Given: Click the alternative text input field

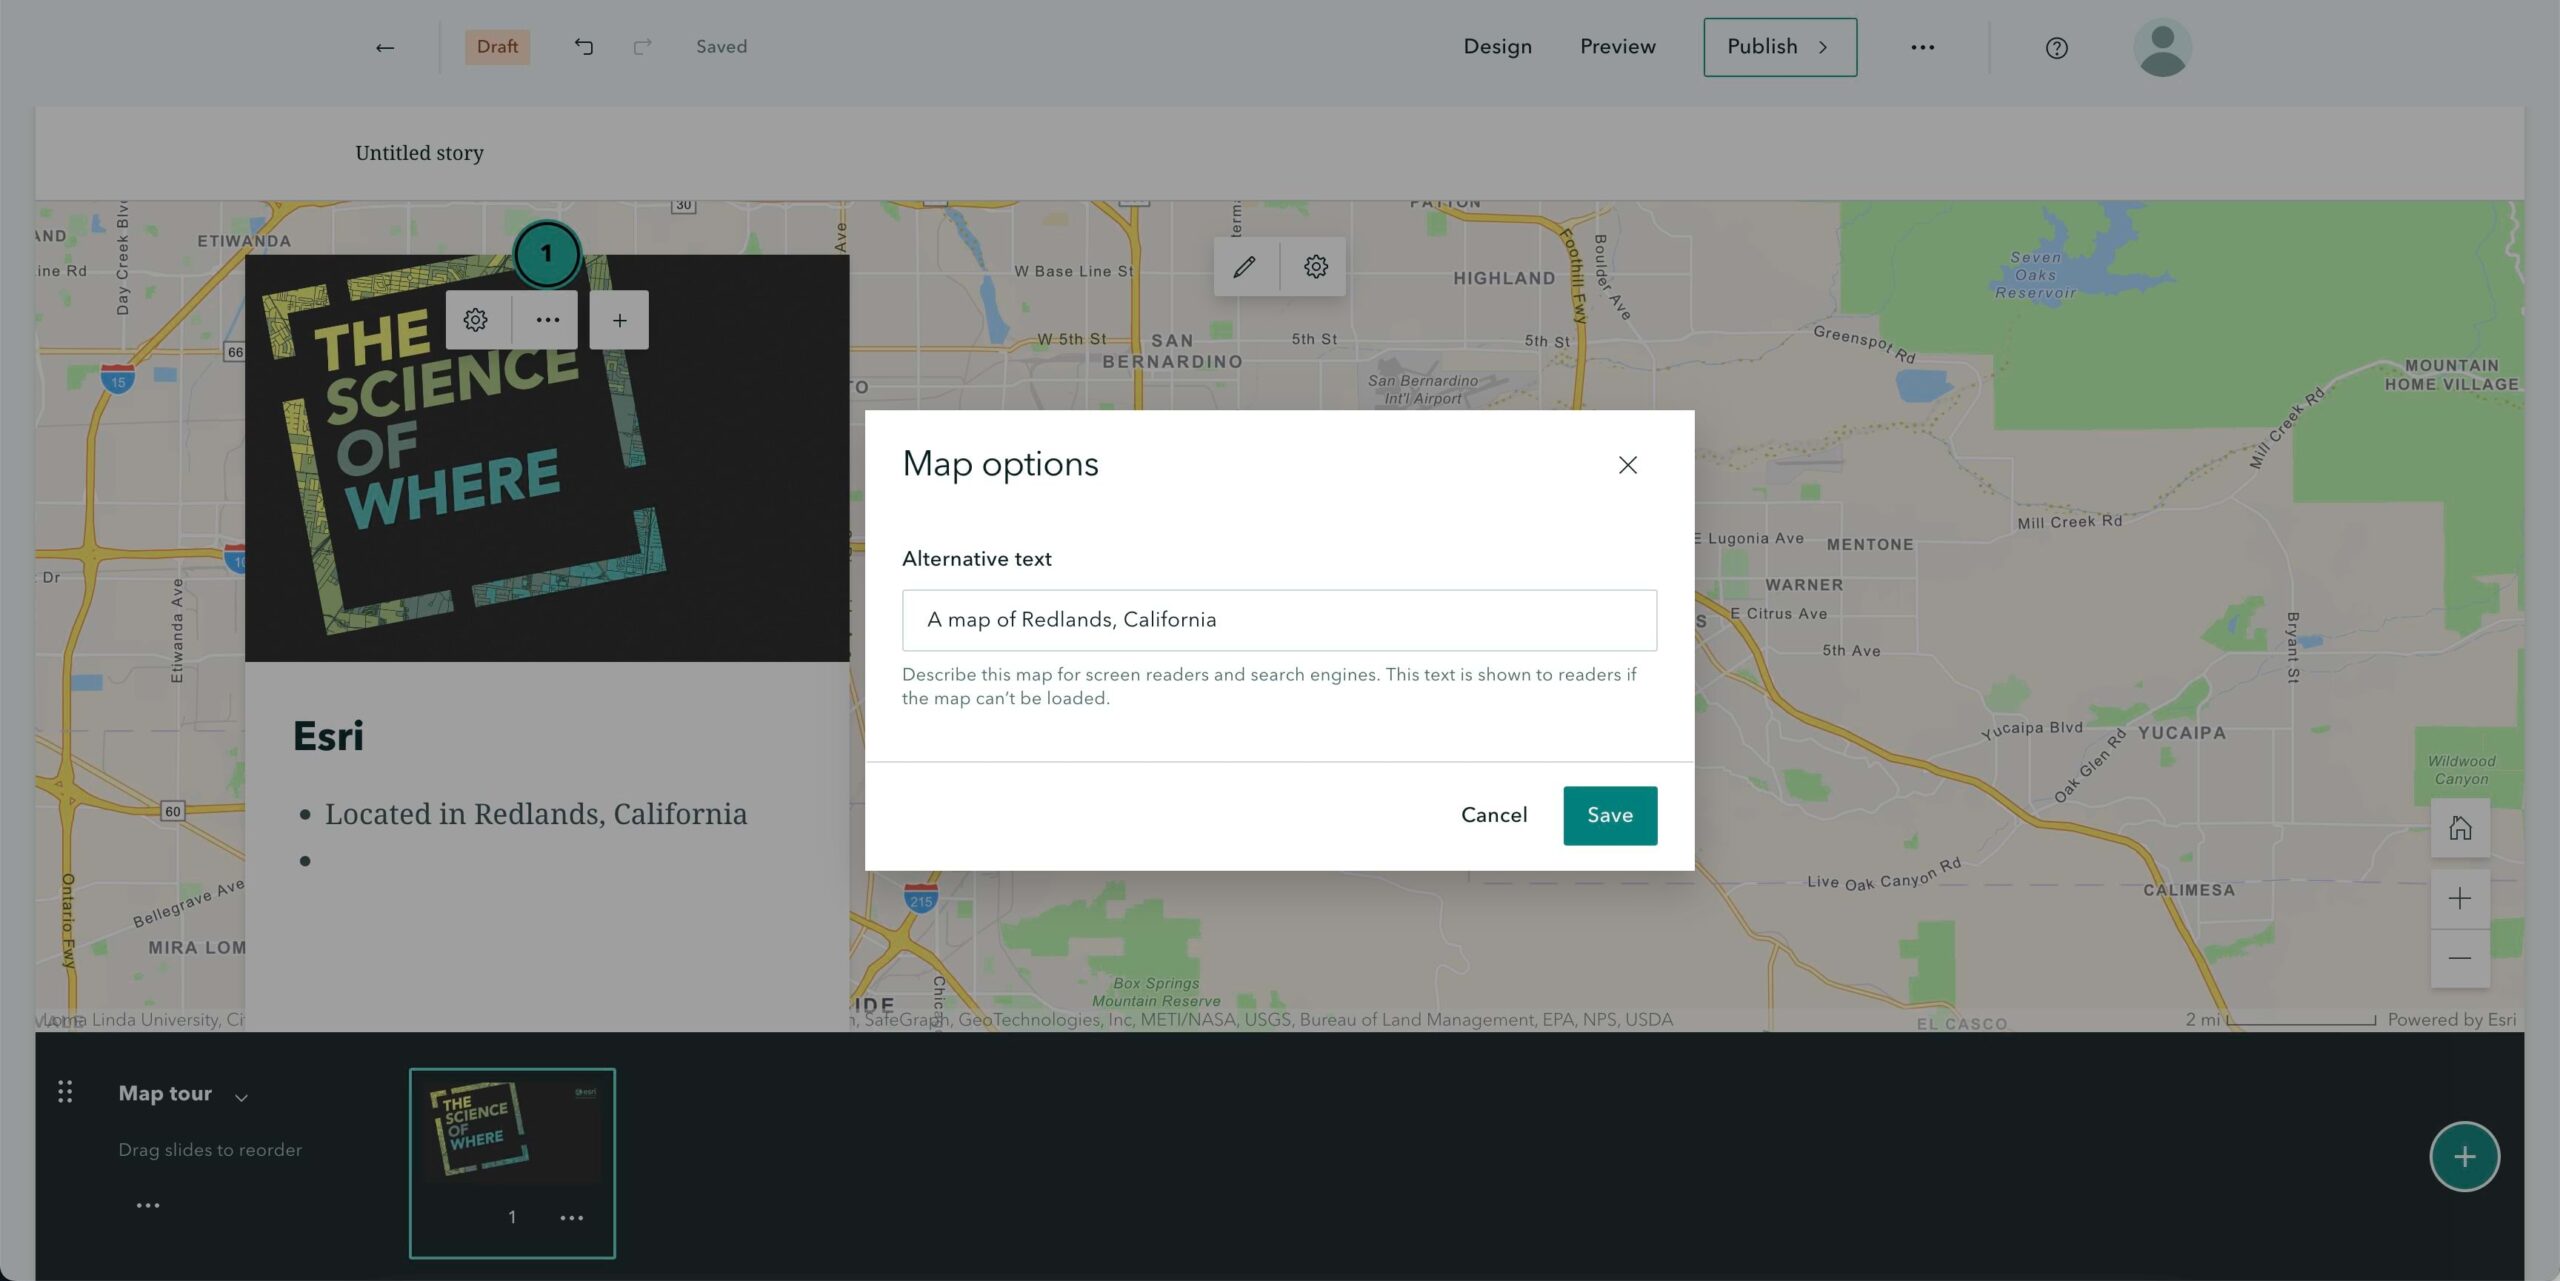Looking at the screenshot, I should click(1279, 619).
